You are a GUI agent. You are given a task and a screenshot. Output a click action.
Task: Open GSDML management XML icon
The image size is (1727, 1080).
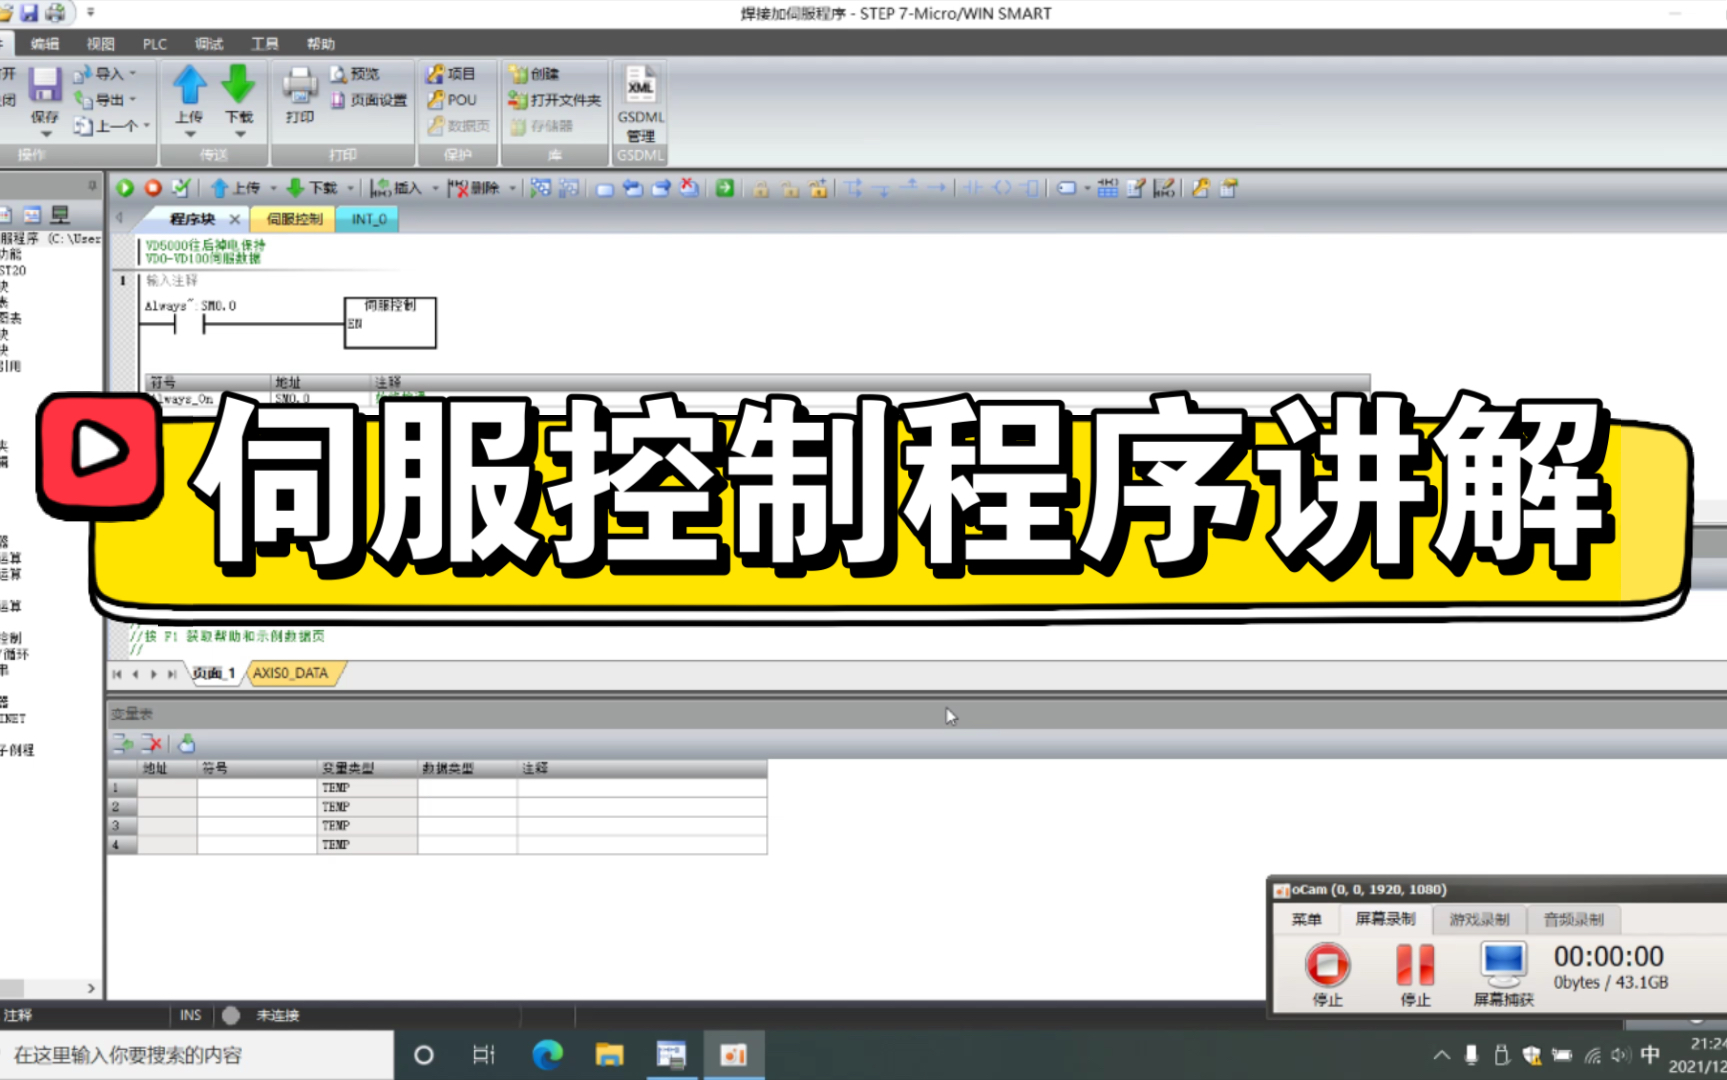point(640,86)
